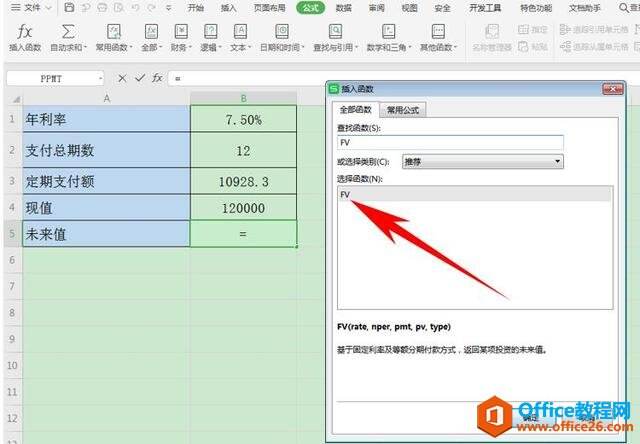Screen dimensions: 640x444
Task: Click the select-all corner triangle
Action: (16, 99)
